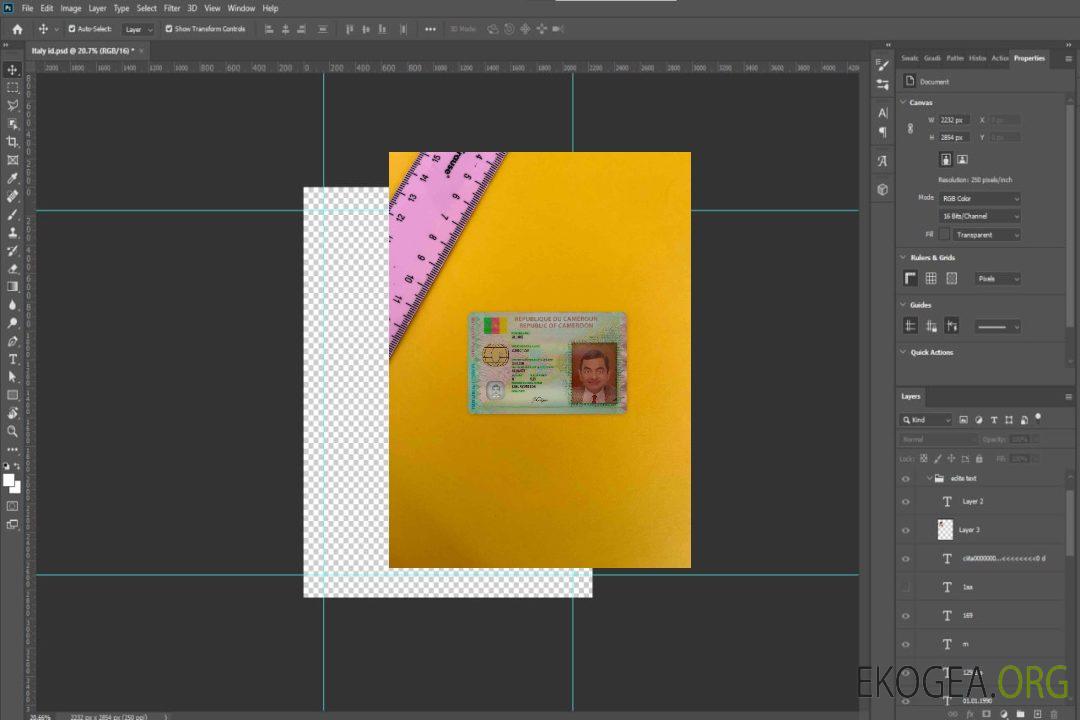
Task: Open the Layers panel options menu
Action: (x=1068, y=397)
